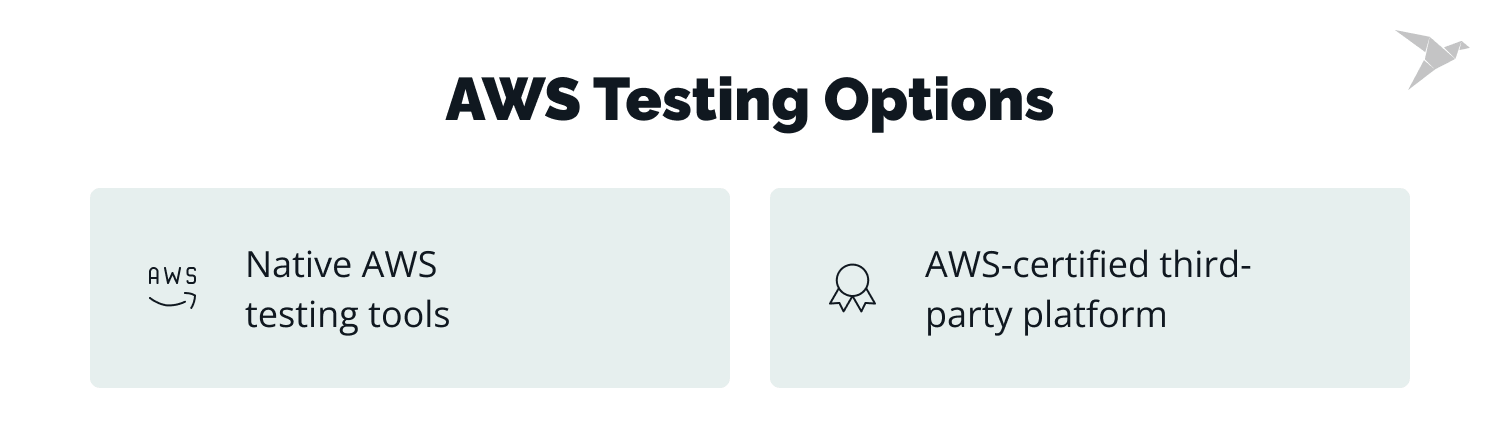The height and width of the screenshot is (448, 1500).
Task: Click the "testing tools" text line
Action: 347,315
